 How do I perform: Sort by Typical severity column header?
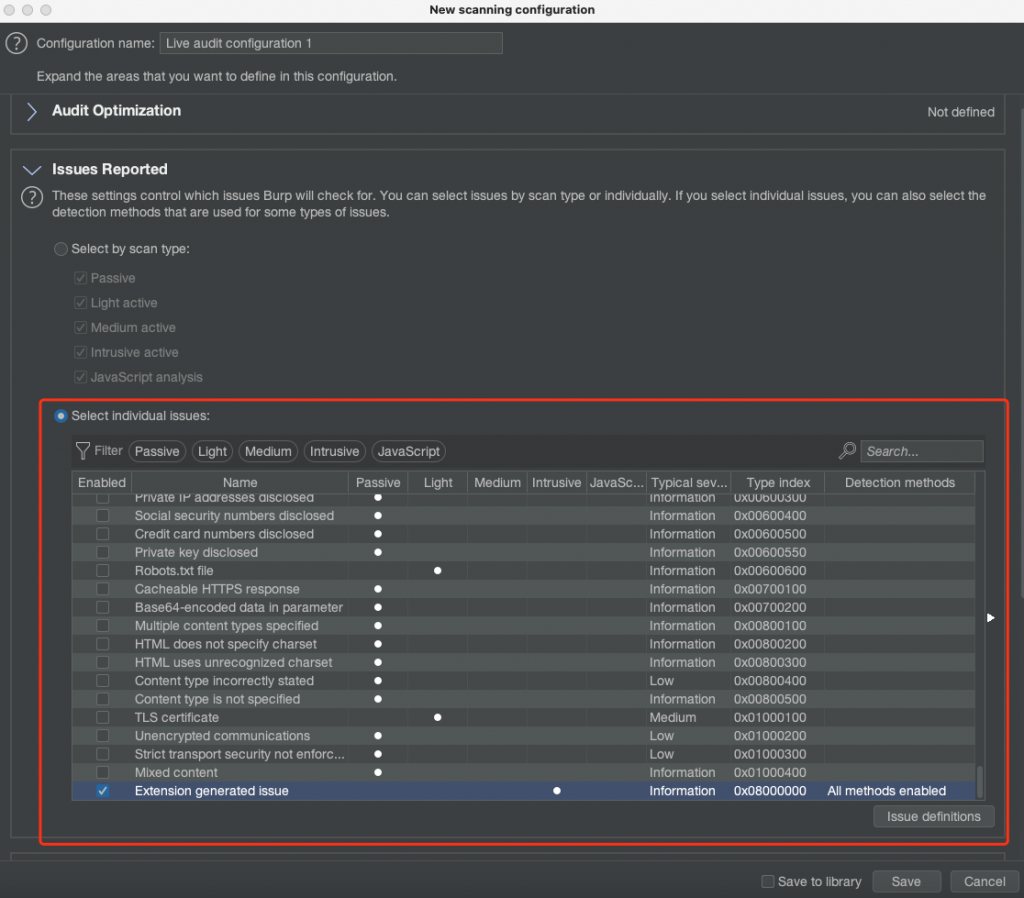point(688,483)
